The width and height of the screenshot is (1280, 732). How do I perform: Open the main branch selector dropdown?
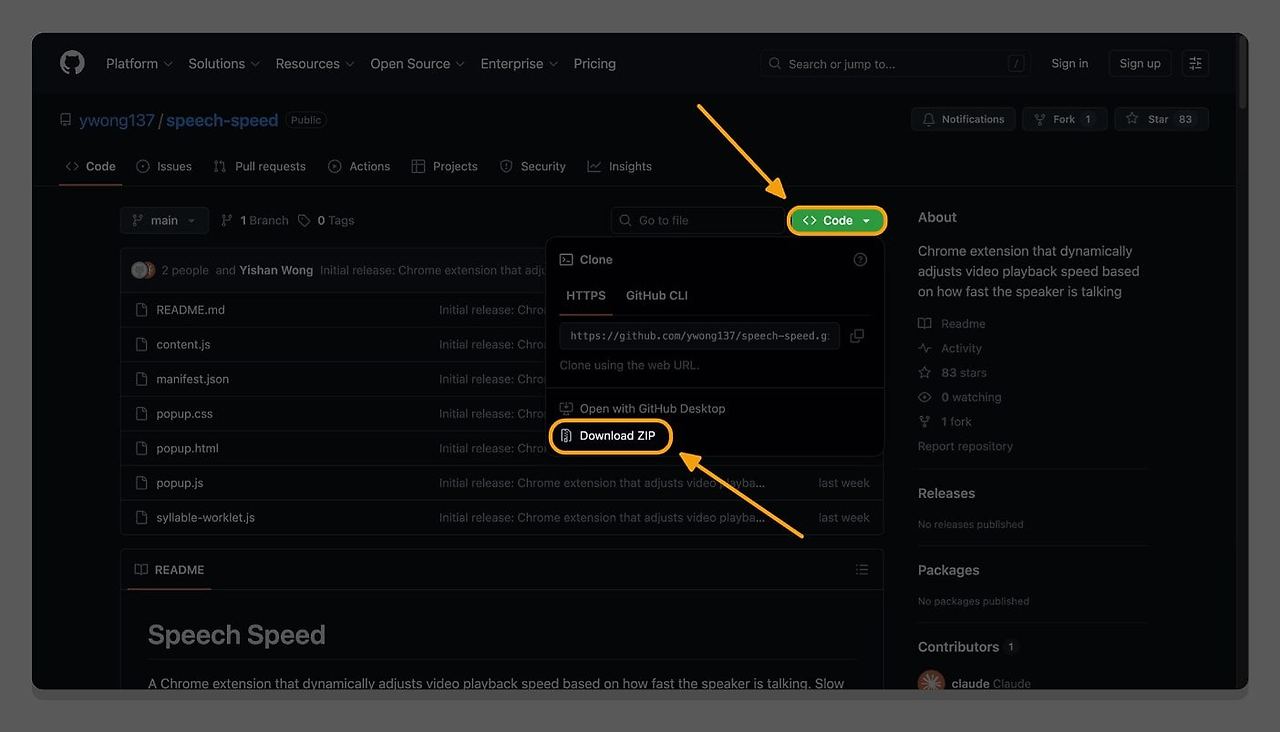[164, 220]
